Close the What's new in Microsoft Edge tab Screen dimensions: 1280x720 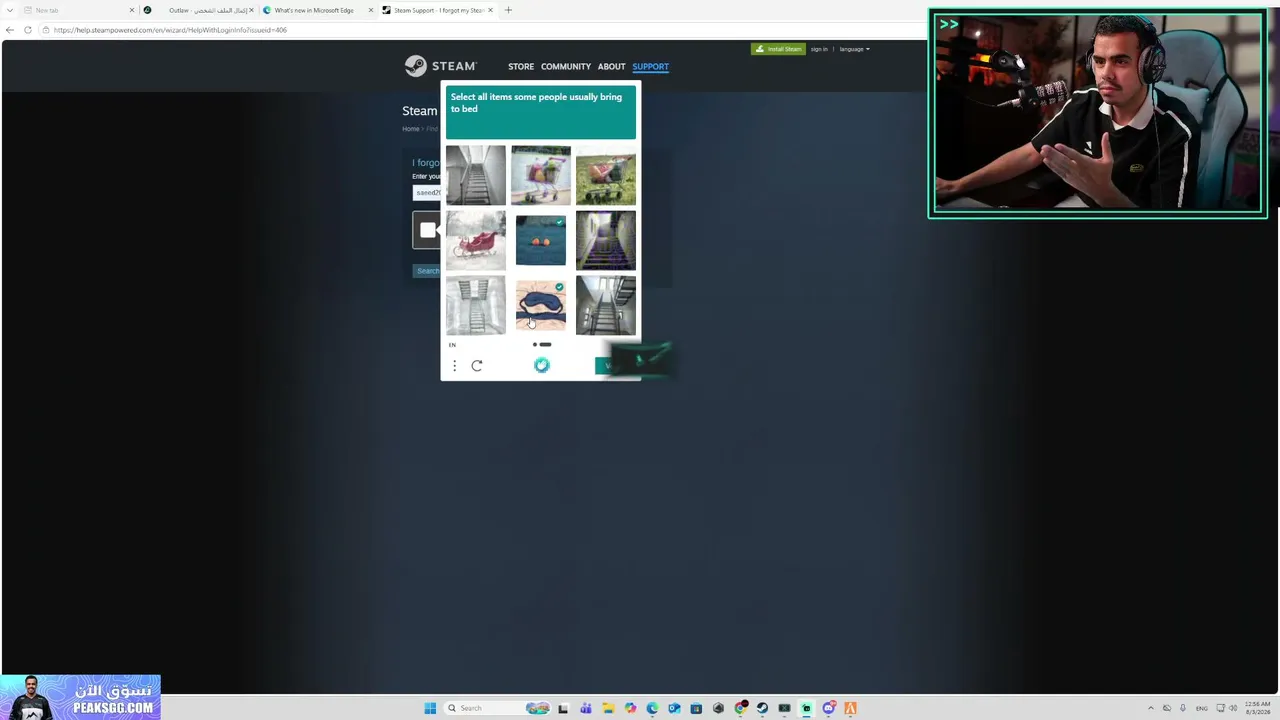pos(371,10)
